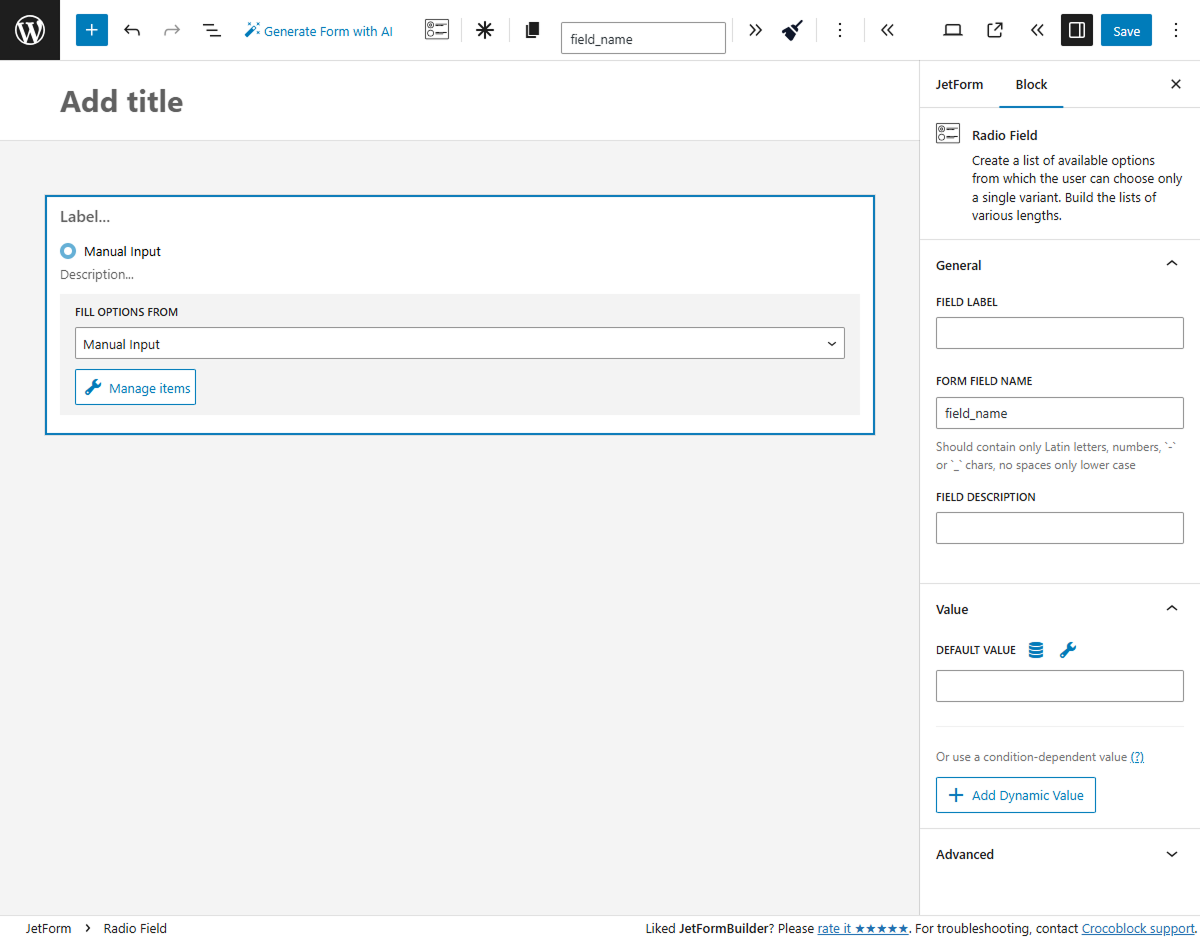
Task: Select the Manual Input radio button
Action: coord(67,251)
